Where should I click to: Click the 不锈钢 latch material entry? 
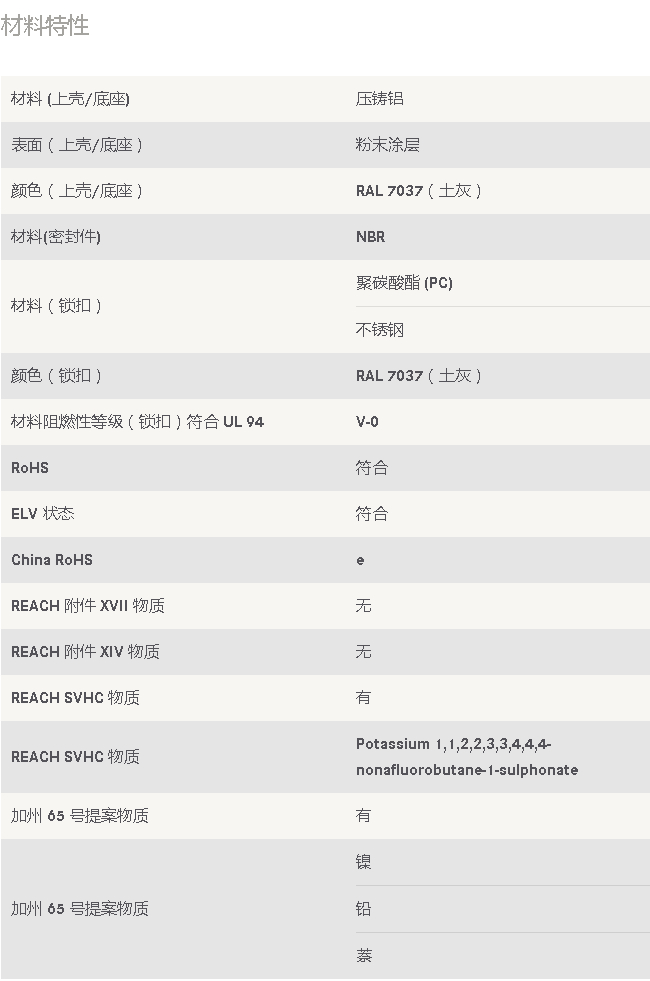pos(380,330)
